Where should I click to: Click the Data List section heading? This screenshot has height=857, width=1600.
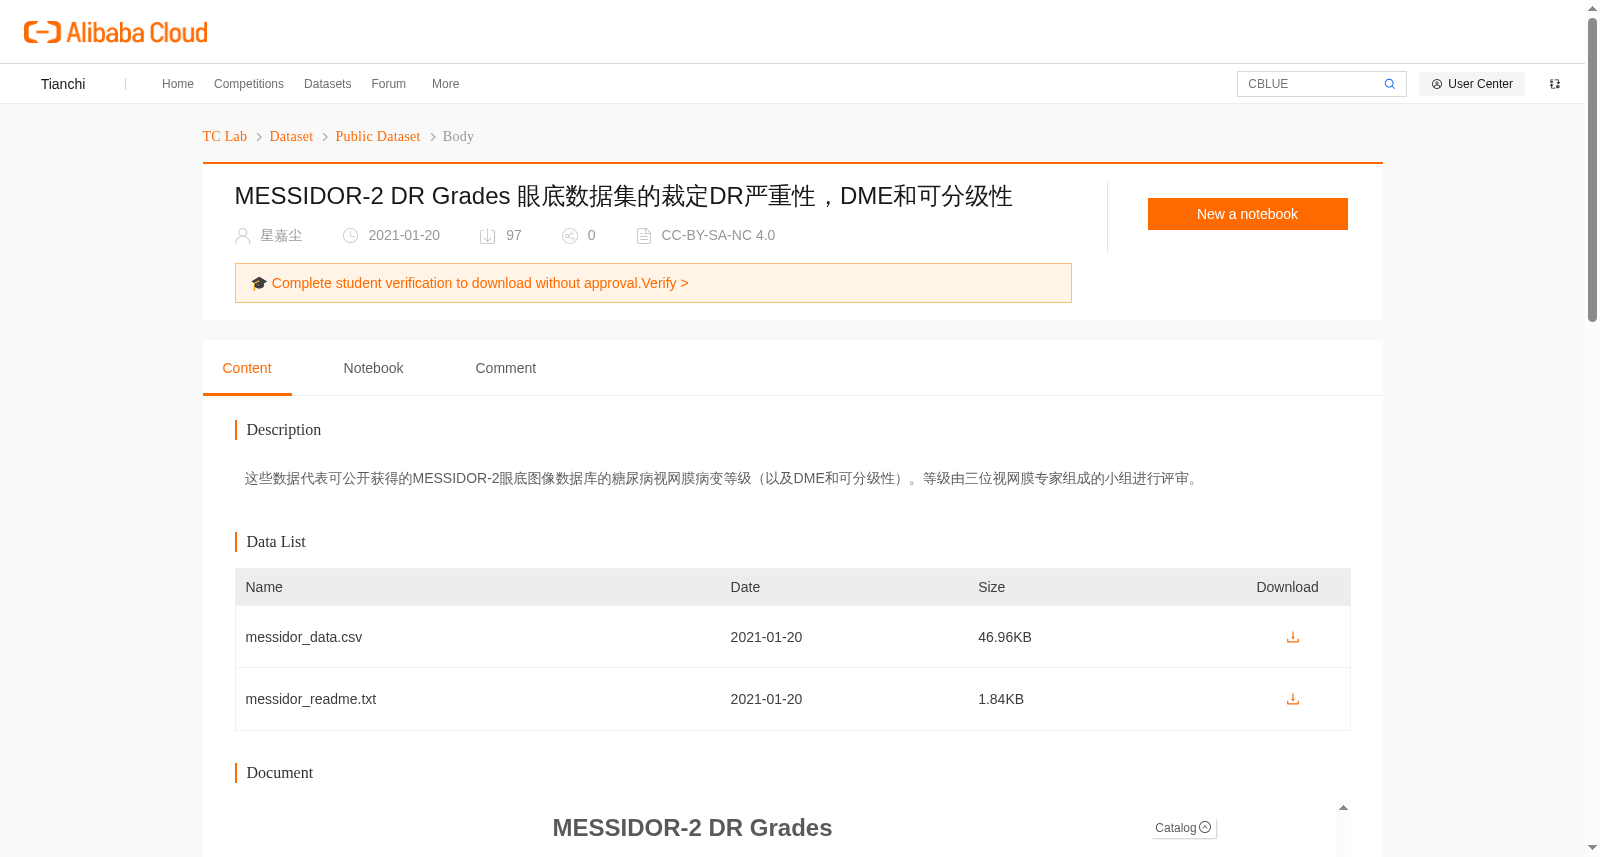(x=276, y=541)
